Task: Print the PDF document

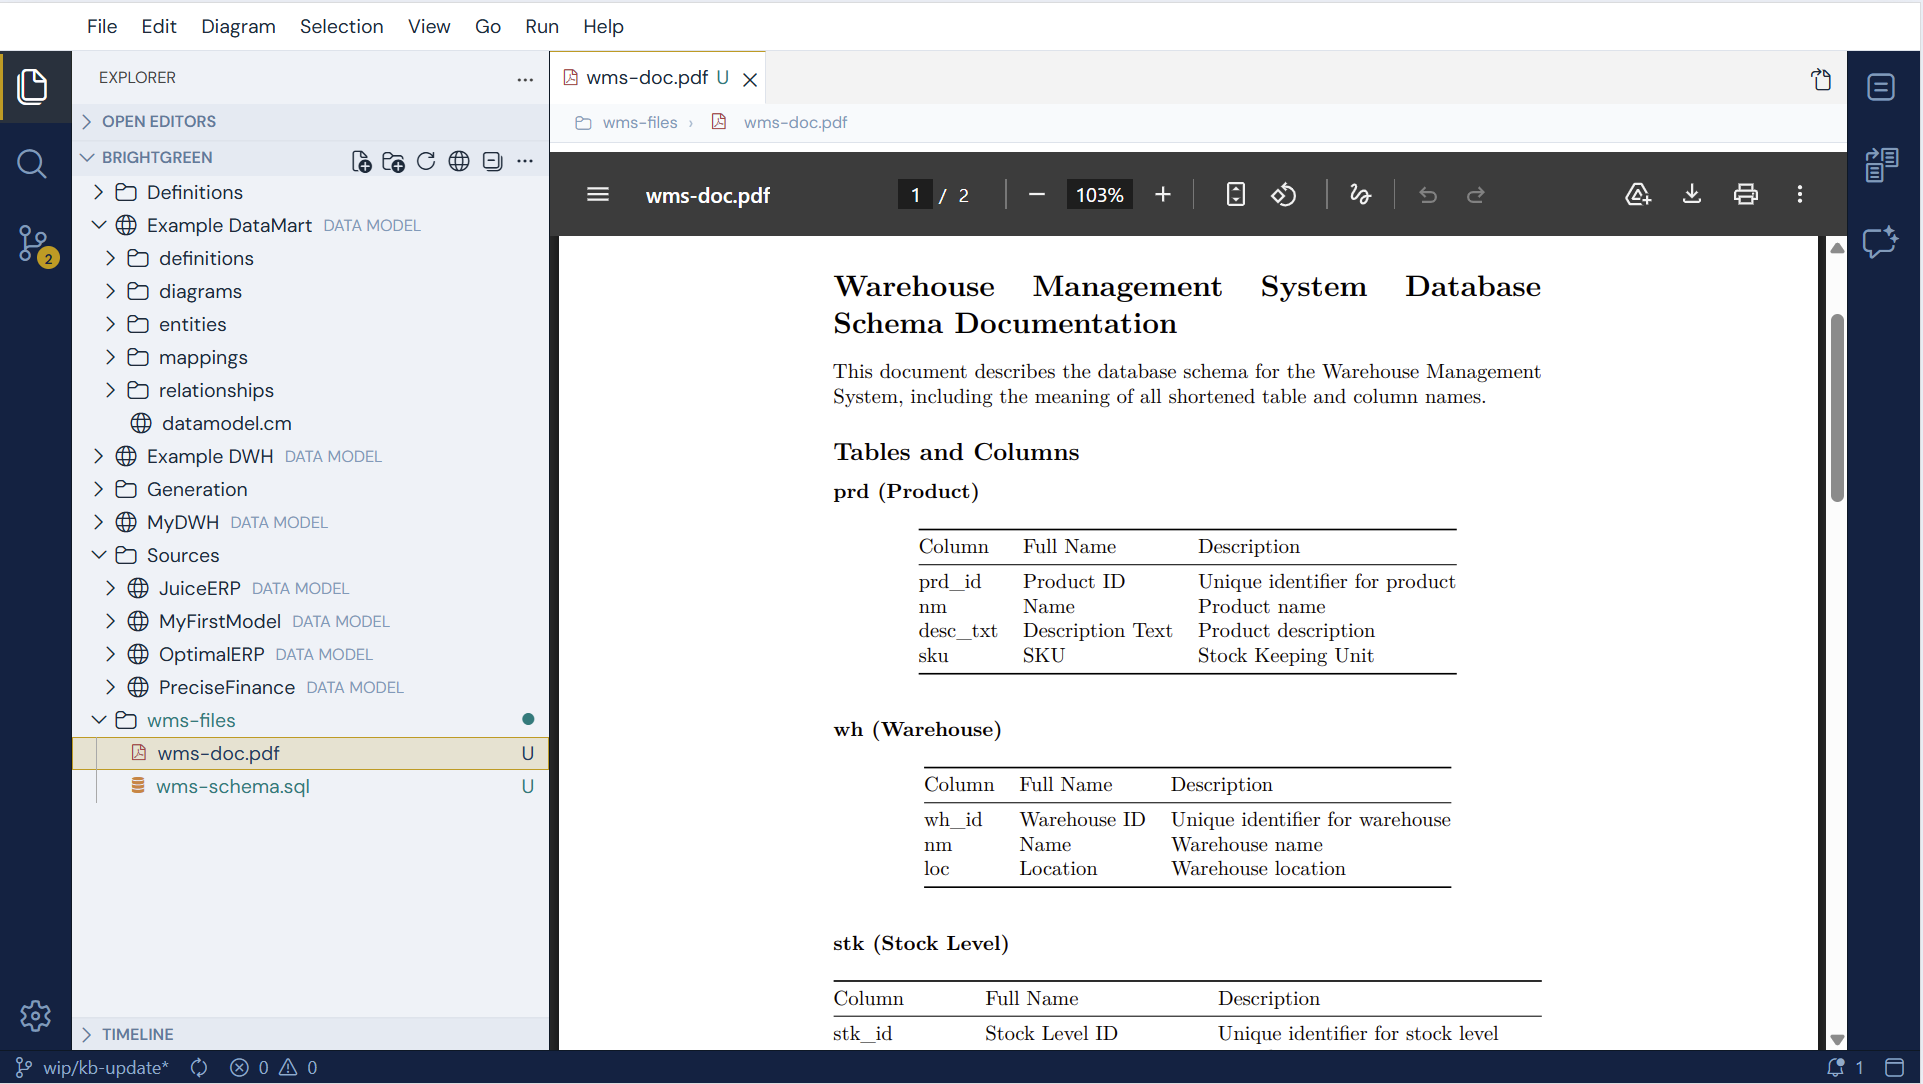Action: pos(1746,195)
